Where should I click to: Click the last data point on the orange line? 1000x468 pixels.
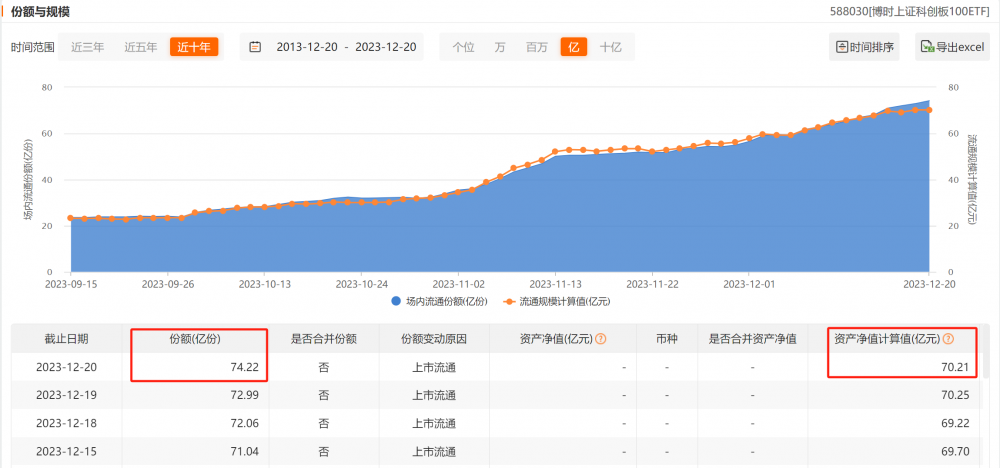[929, 110]
